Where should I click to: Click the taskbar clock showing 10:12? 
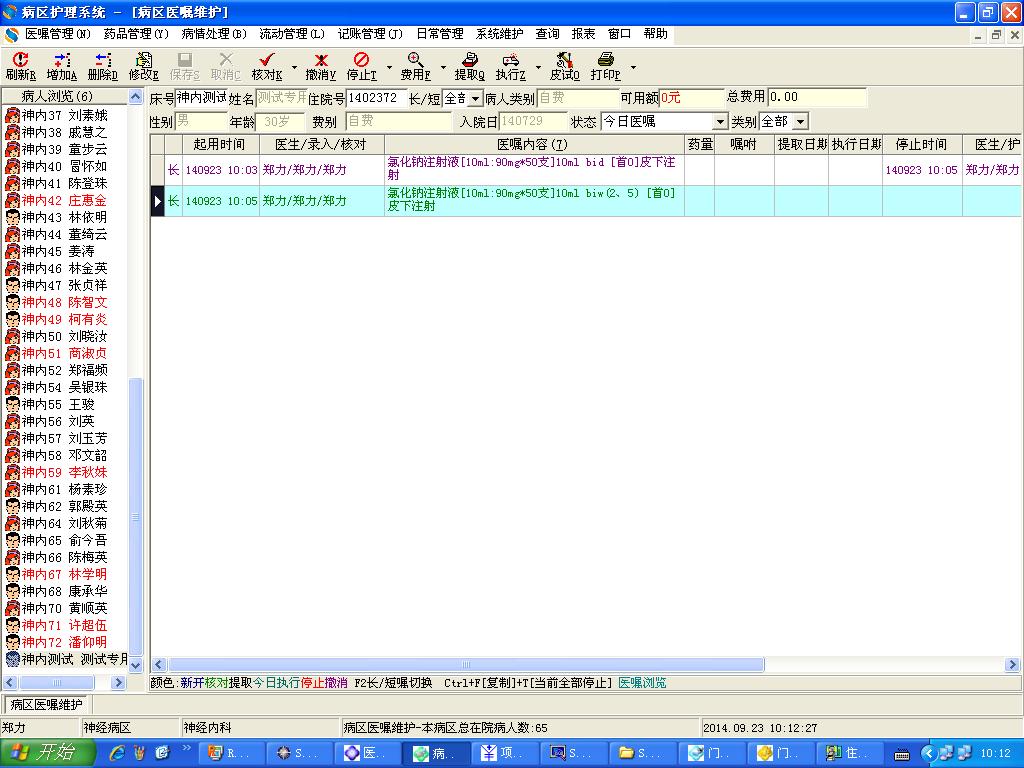[x=995, y=754]
